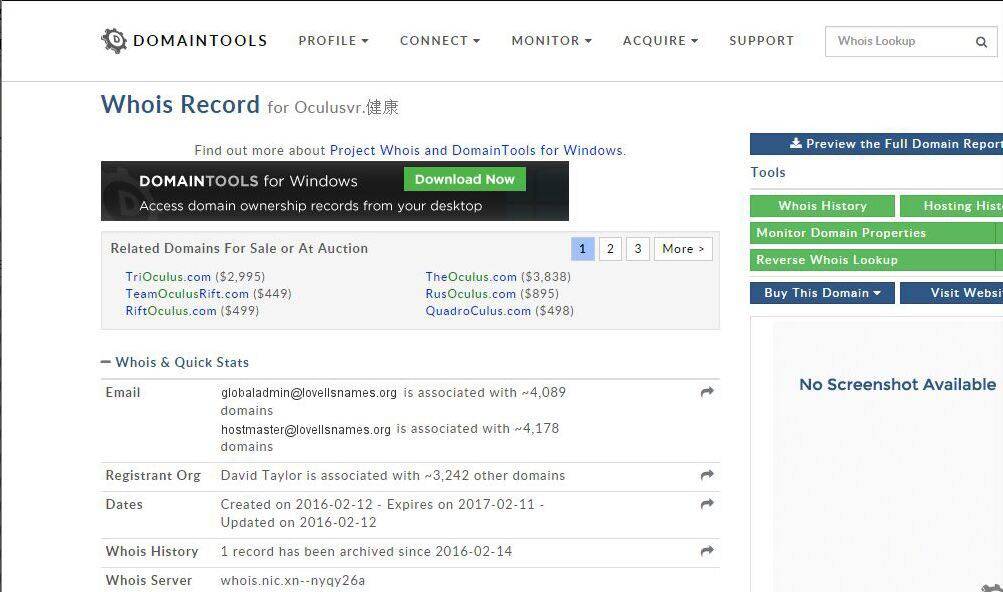Open the RiftOculus.com domain listing
This screenshot has height=592, width=1003.
pos(171,311)
